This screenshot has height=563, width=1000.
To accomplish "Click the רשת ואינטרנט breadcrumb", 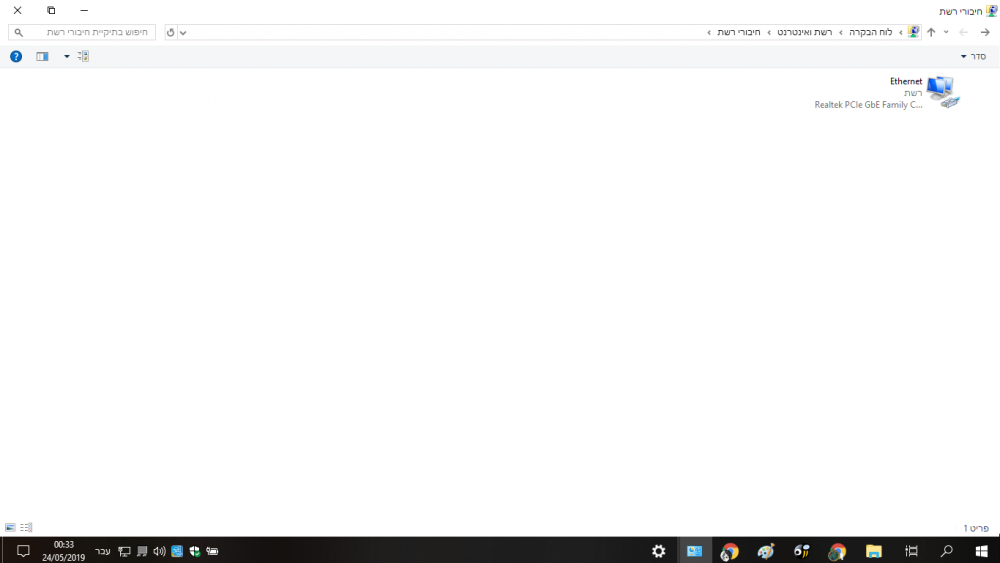I will pos(804,33).
